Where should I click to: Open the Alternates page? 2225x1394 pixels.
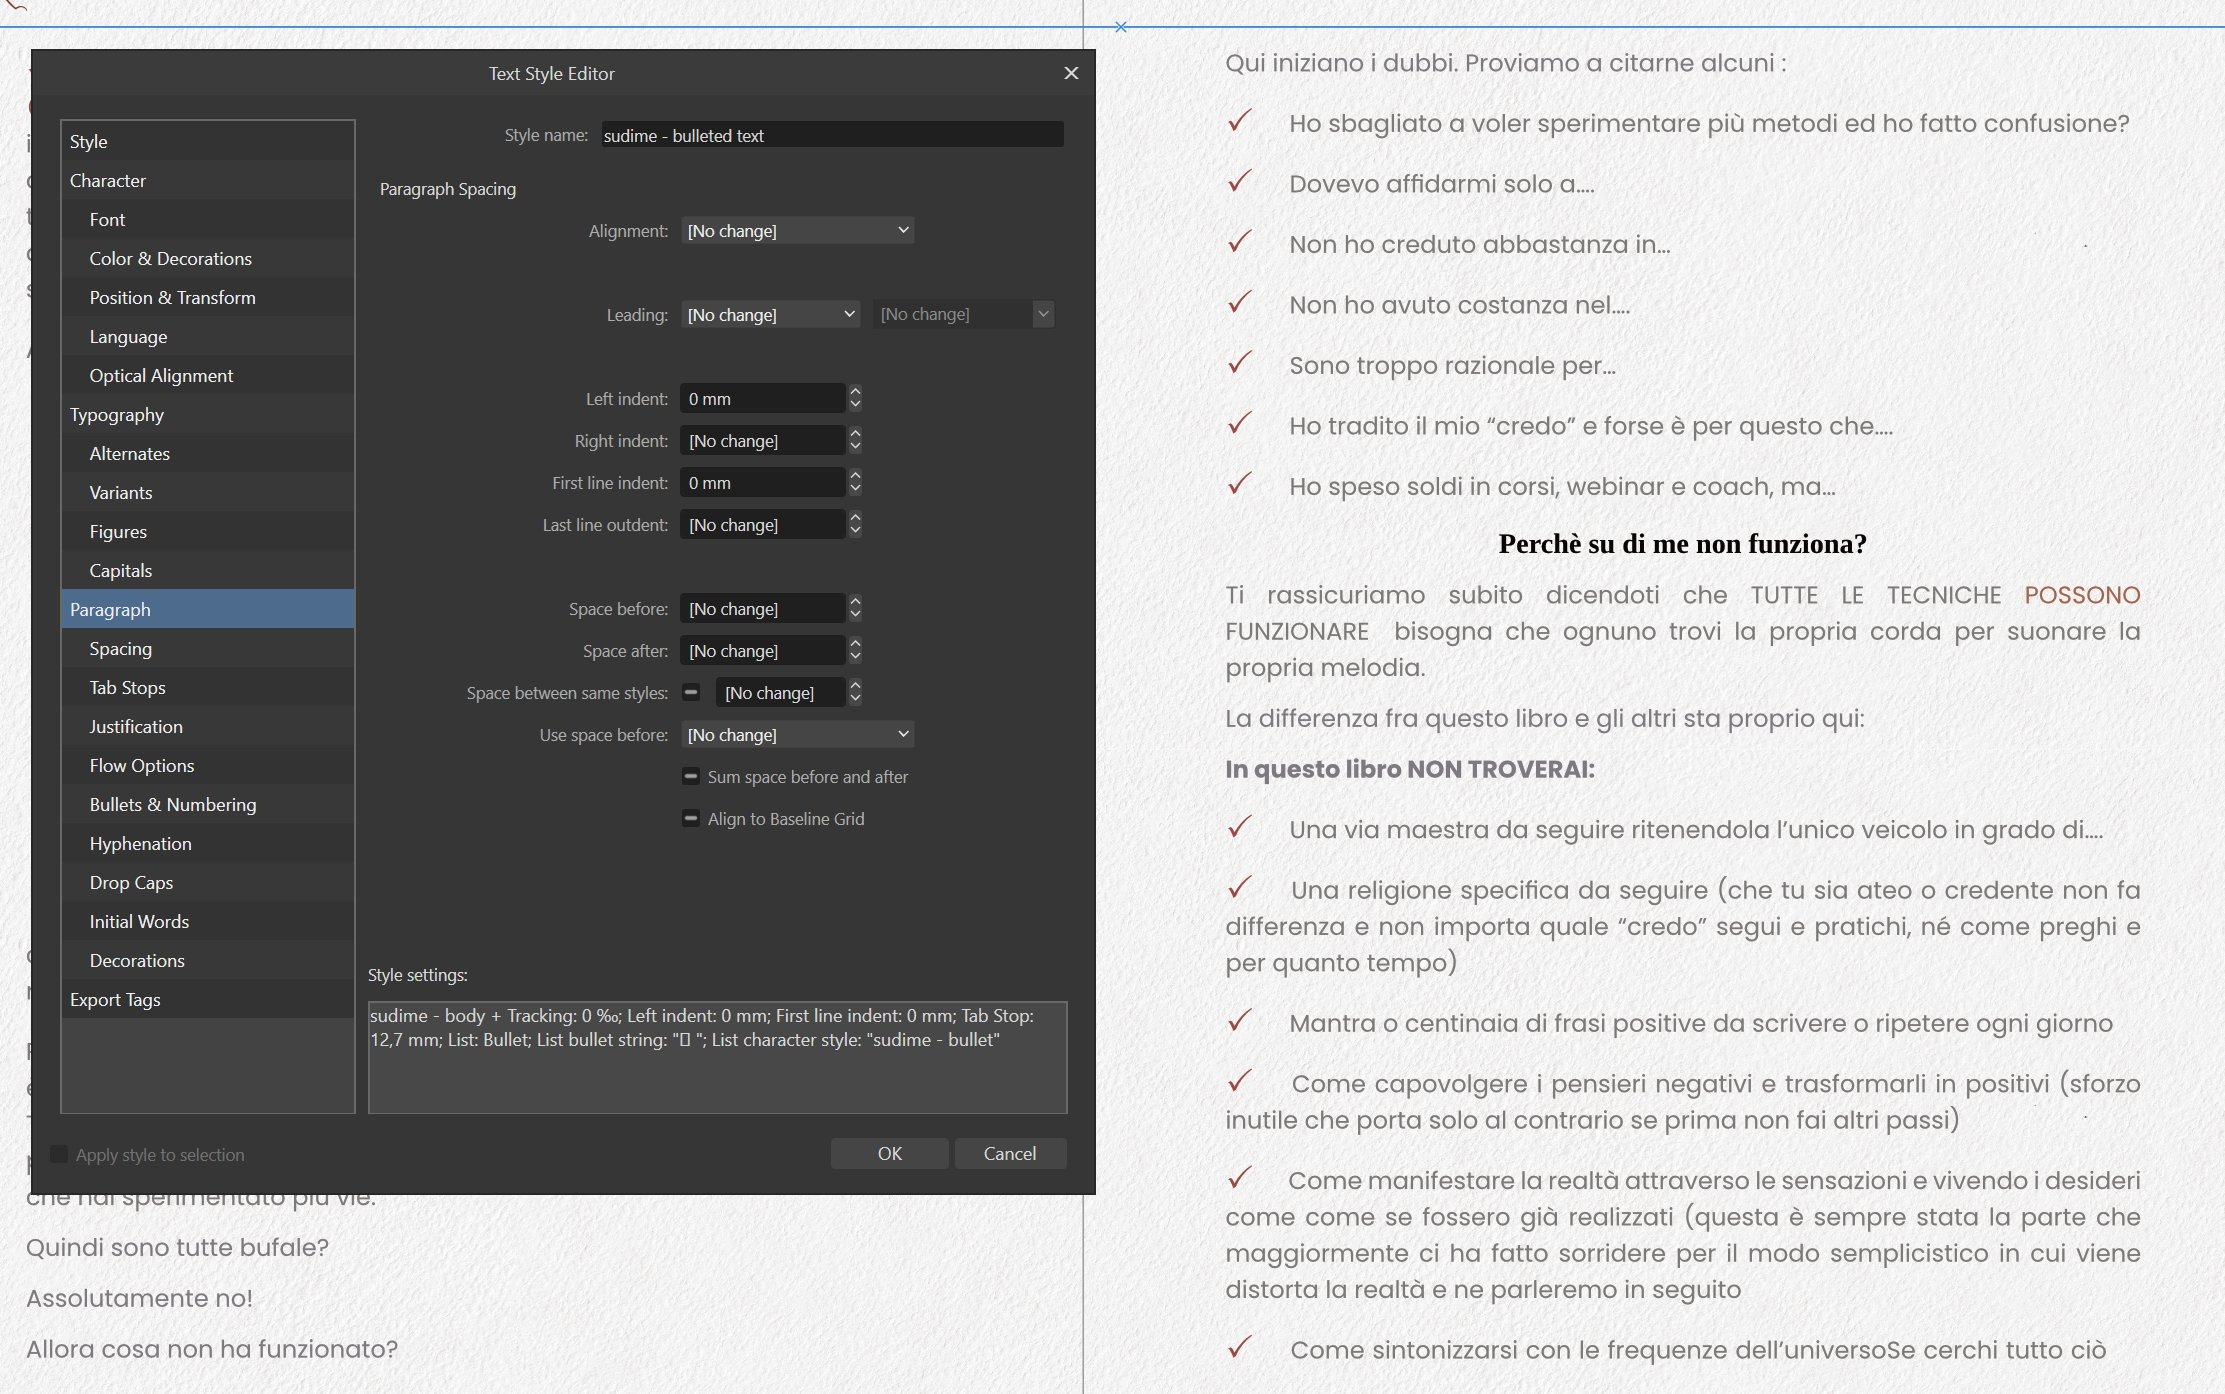pos(208,453)
